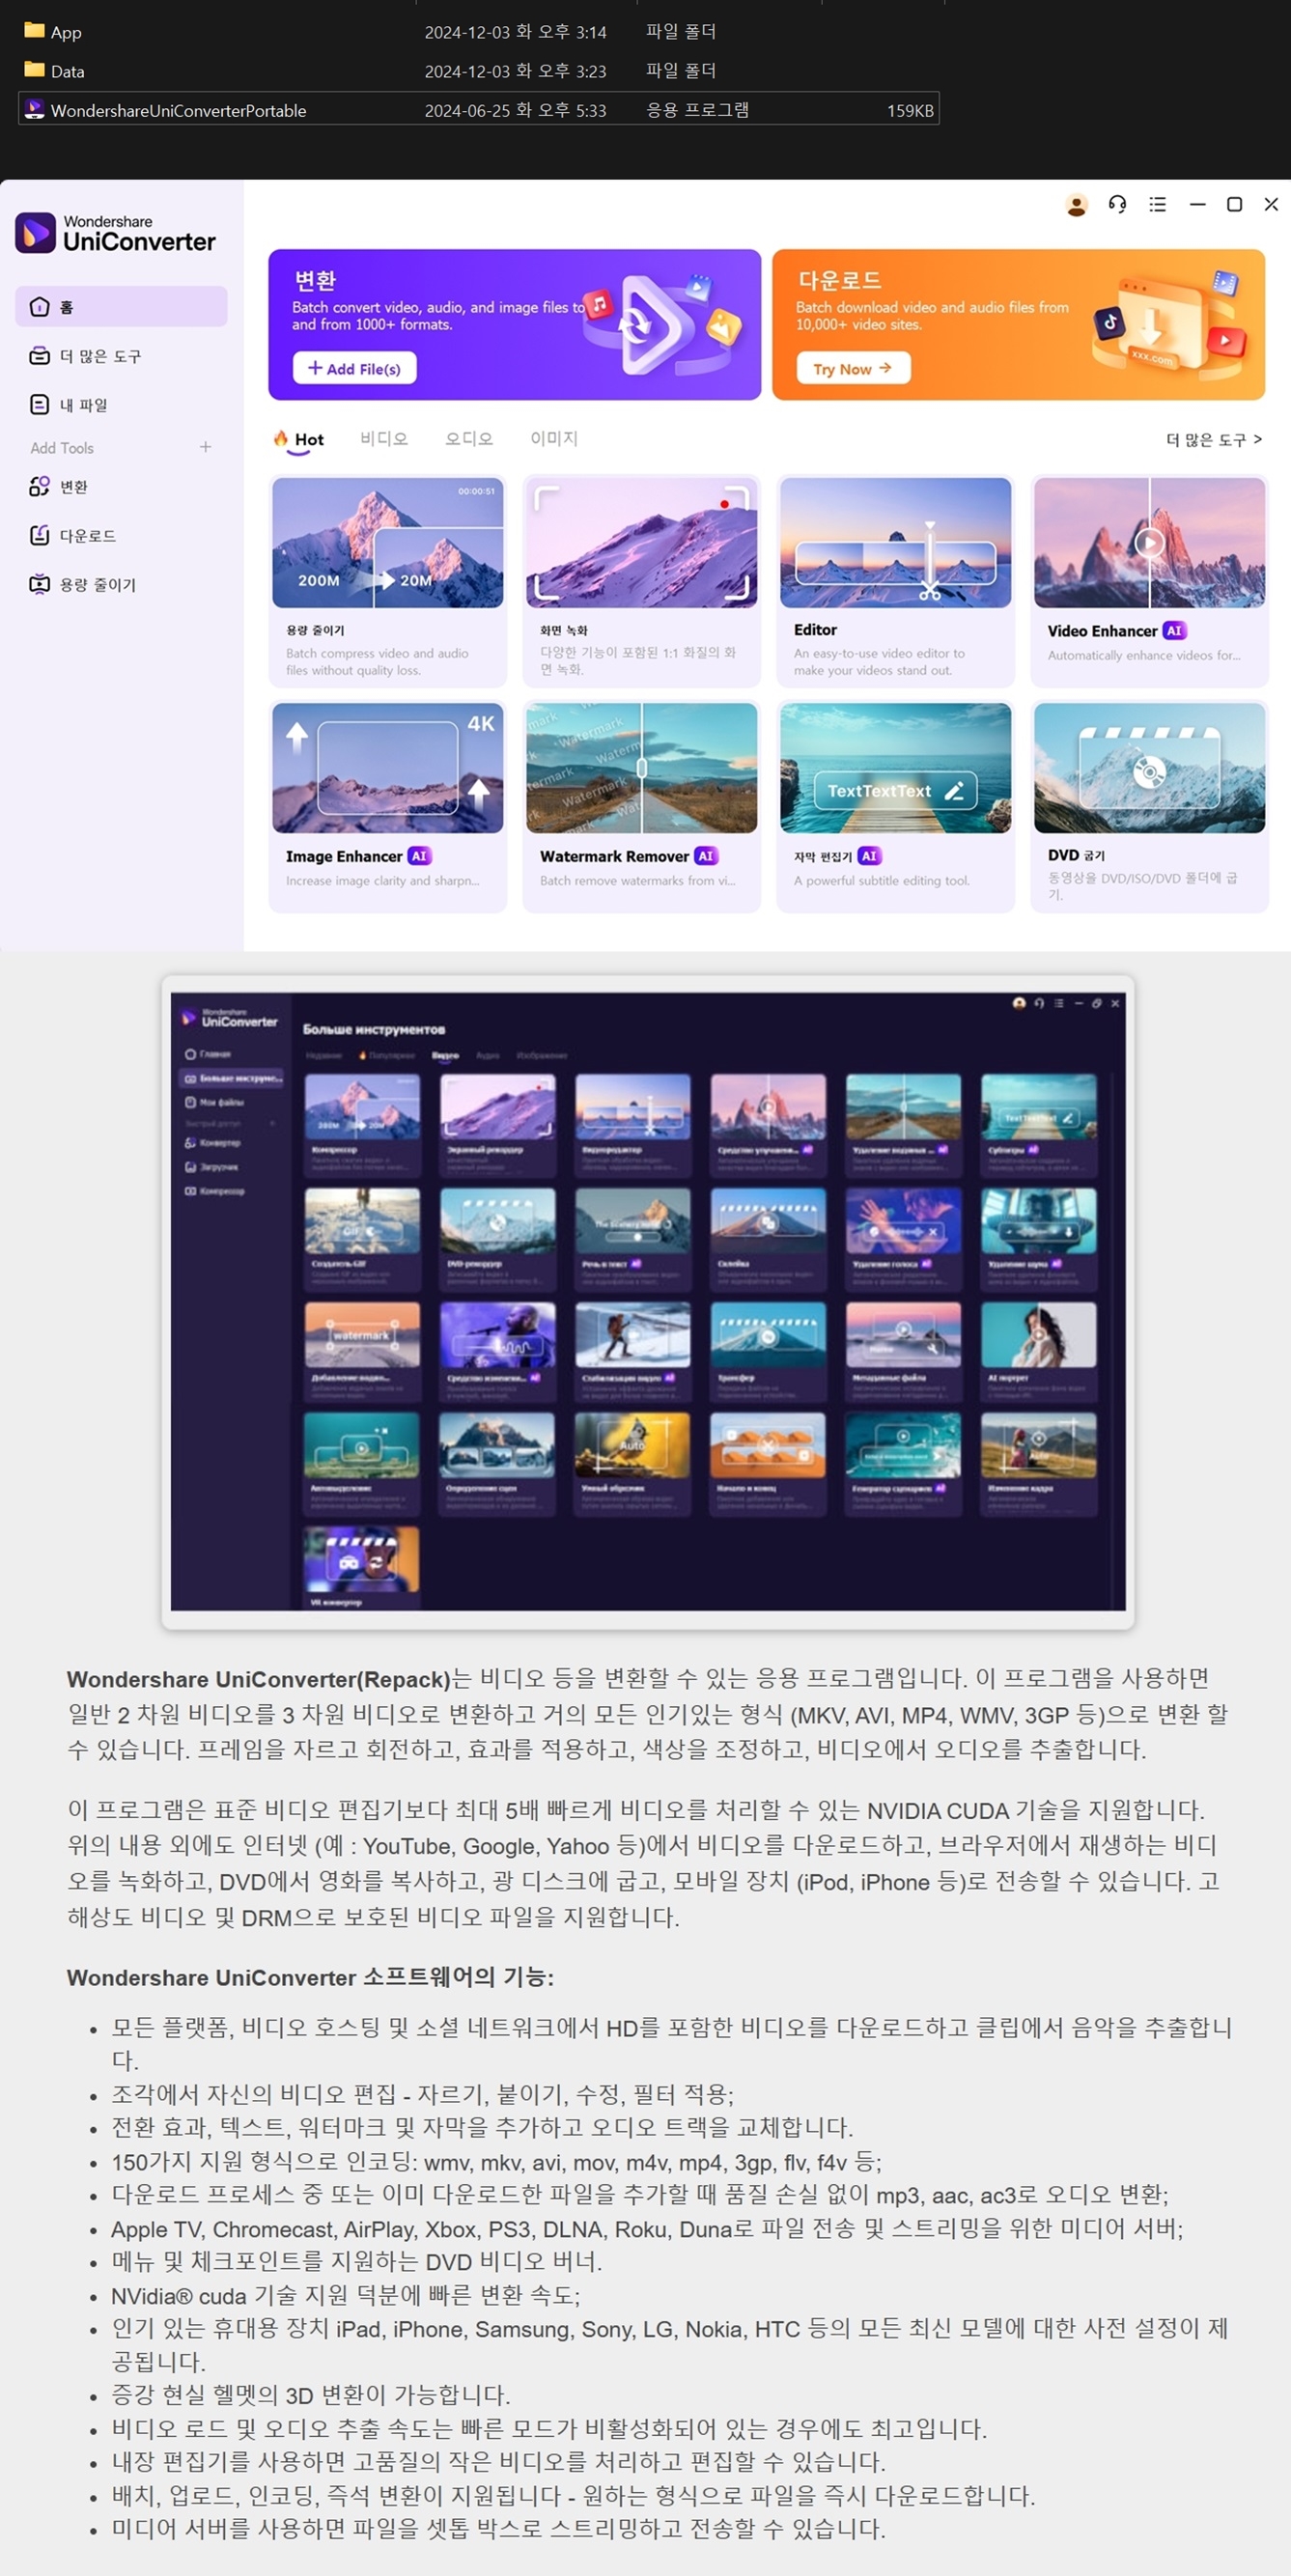This screenshot has width=1291, height=2576.
Task: Open the 자막 편집기 subtitle card
Action: pyautogui.click(x=896, y=806)
